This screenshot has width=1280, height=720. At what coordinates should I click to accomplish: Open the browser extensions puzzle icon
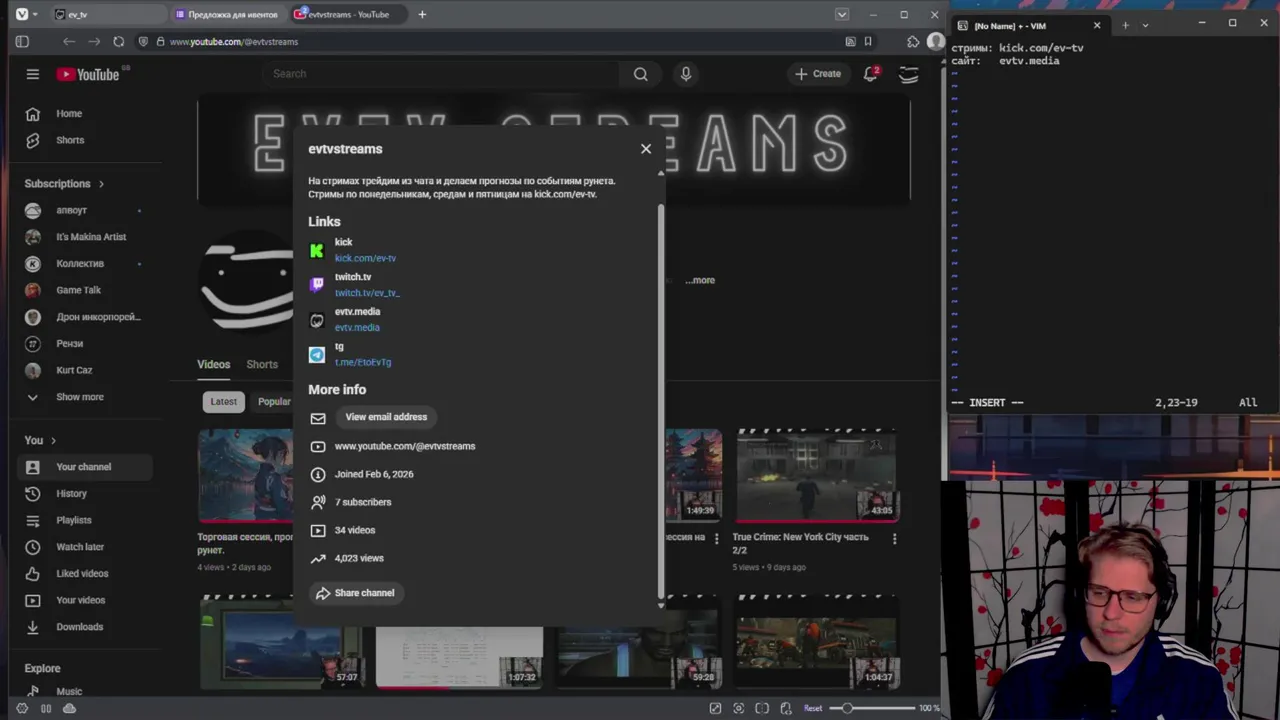913,42
